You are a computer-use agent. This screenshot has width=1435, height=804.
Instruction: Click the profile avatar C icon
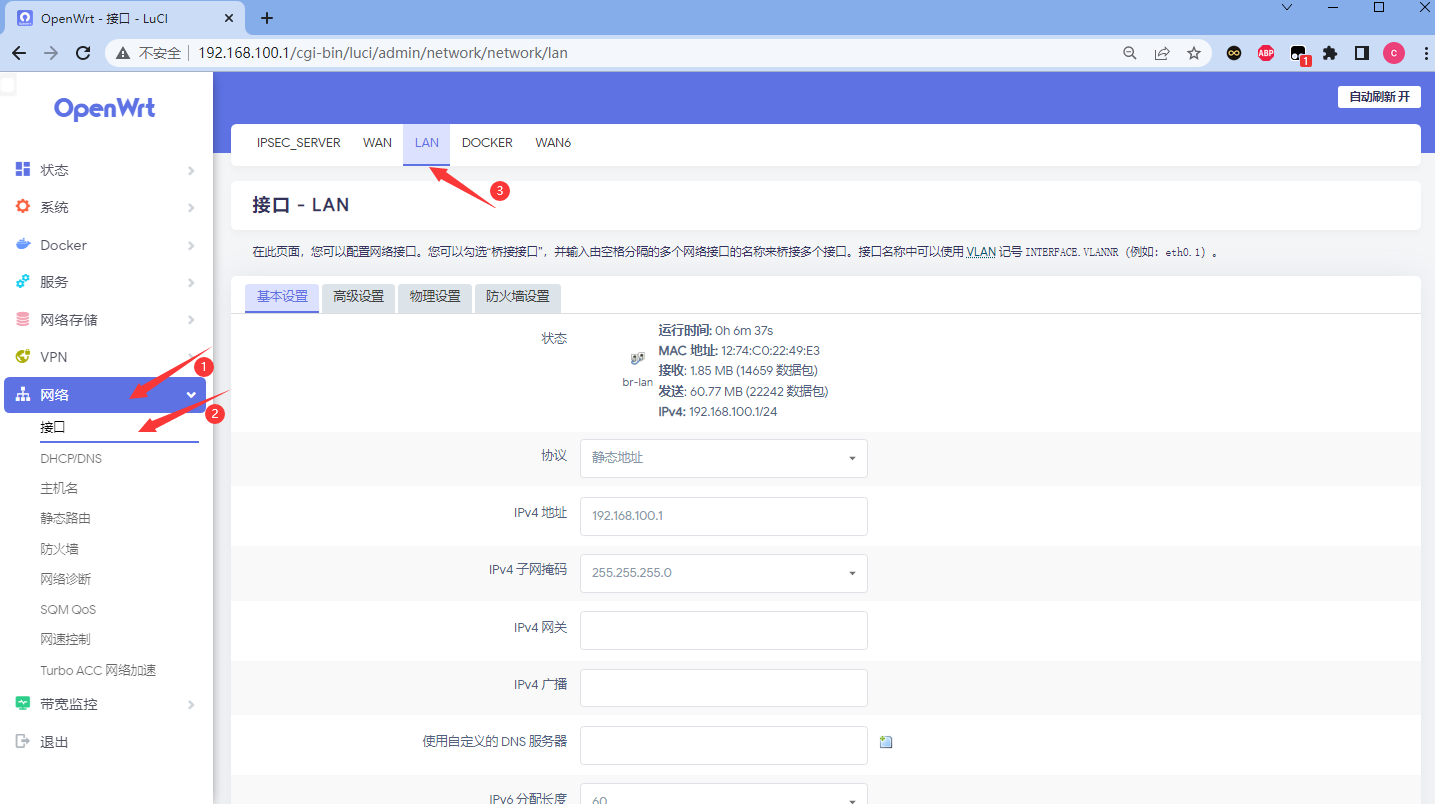click(x=1394, y=53)
